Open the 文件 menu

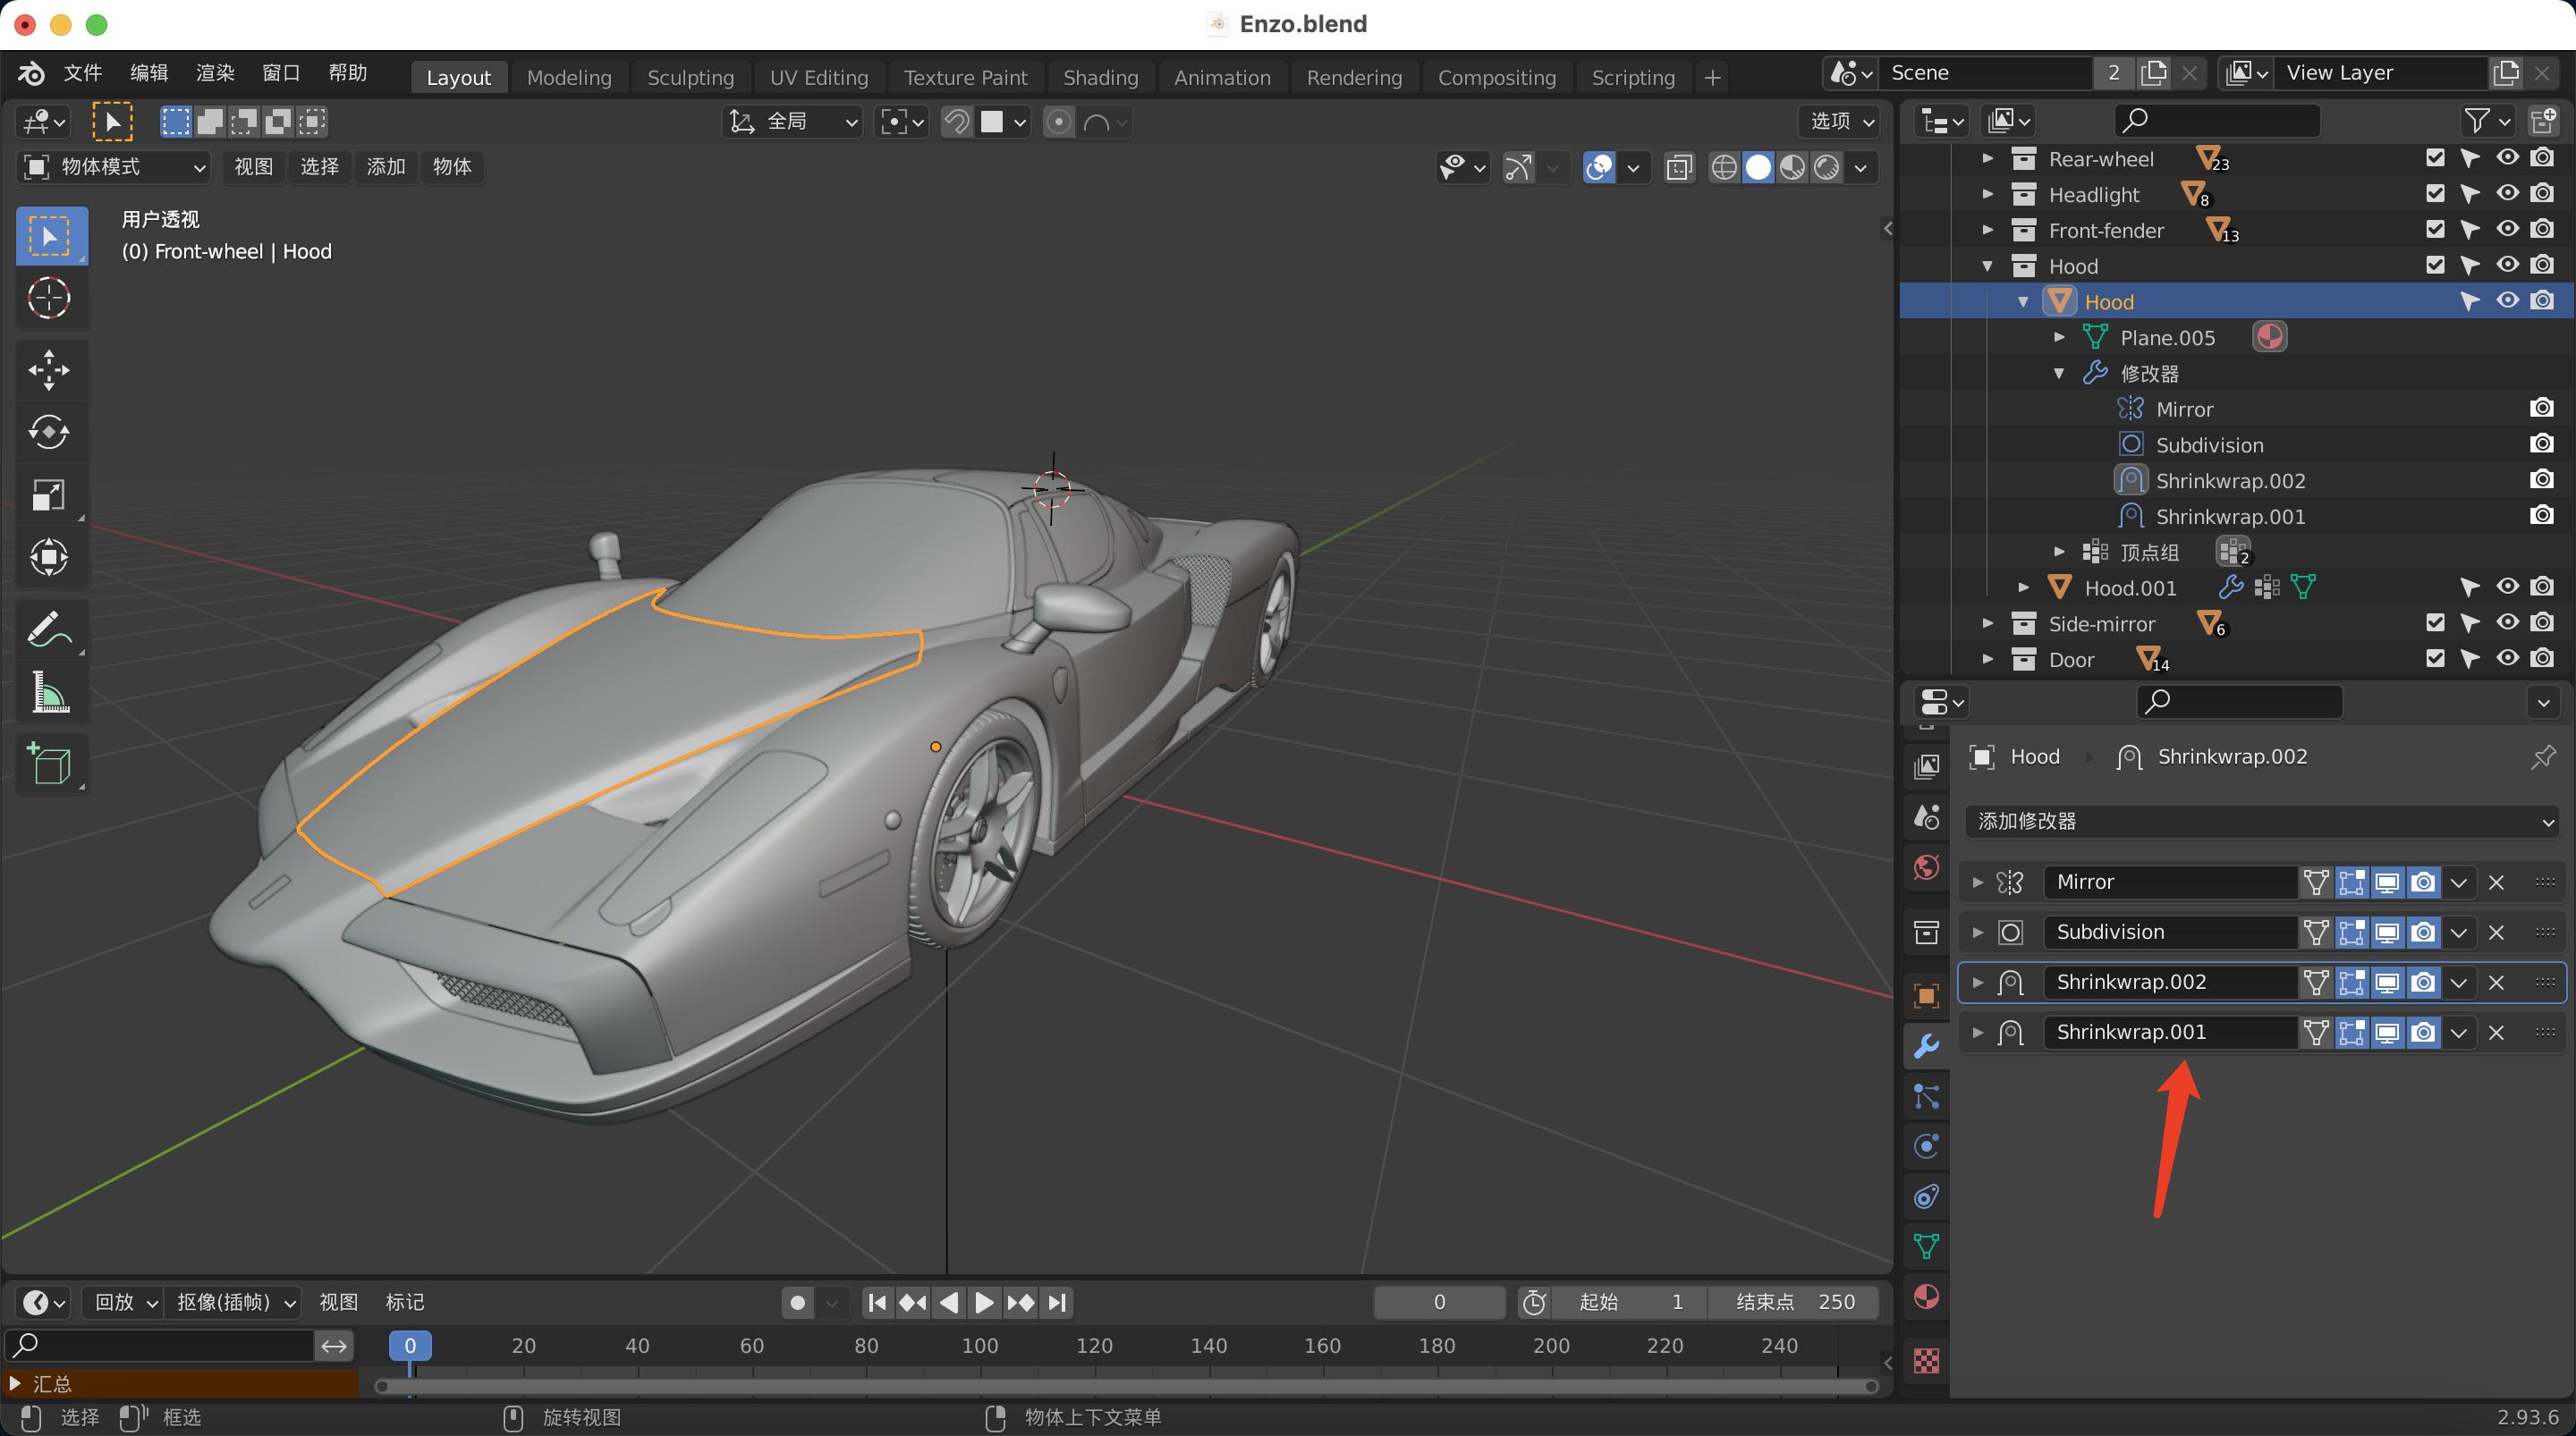coord(82,73)
